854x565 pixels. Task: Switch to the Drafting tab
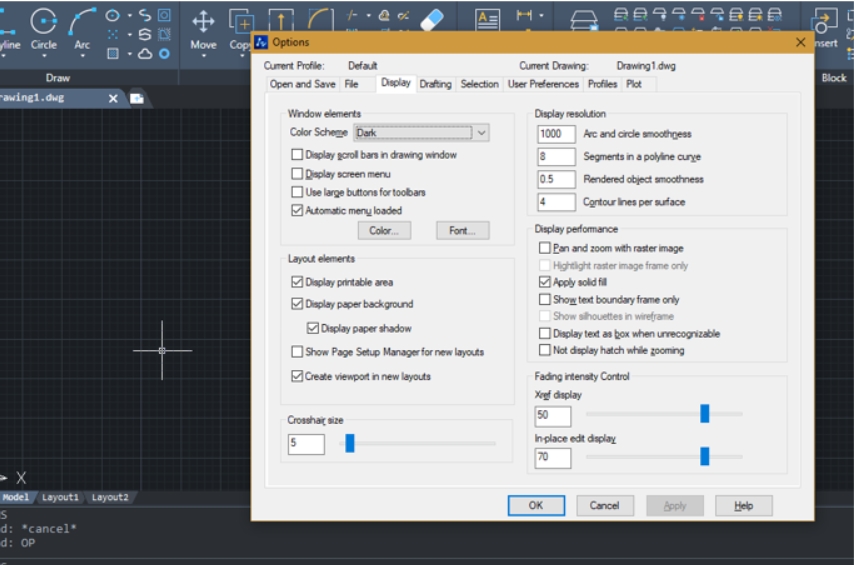(435, 84)
